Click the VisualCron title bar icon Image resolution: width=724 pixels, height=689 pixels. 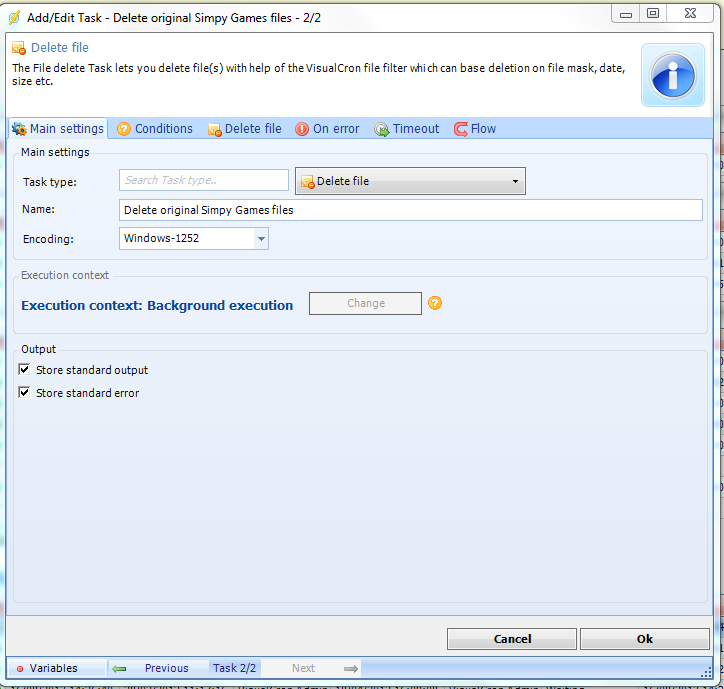[x=14, y=14]
